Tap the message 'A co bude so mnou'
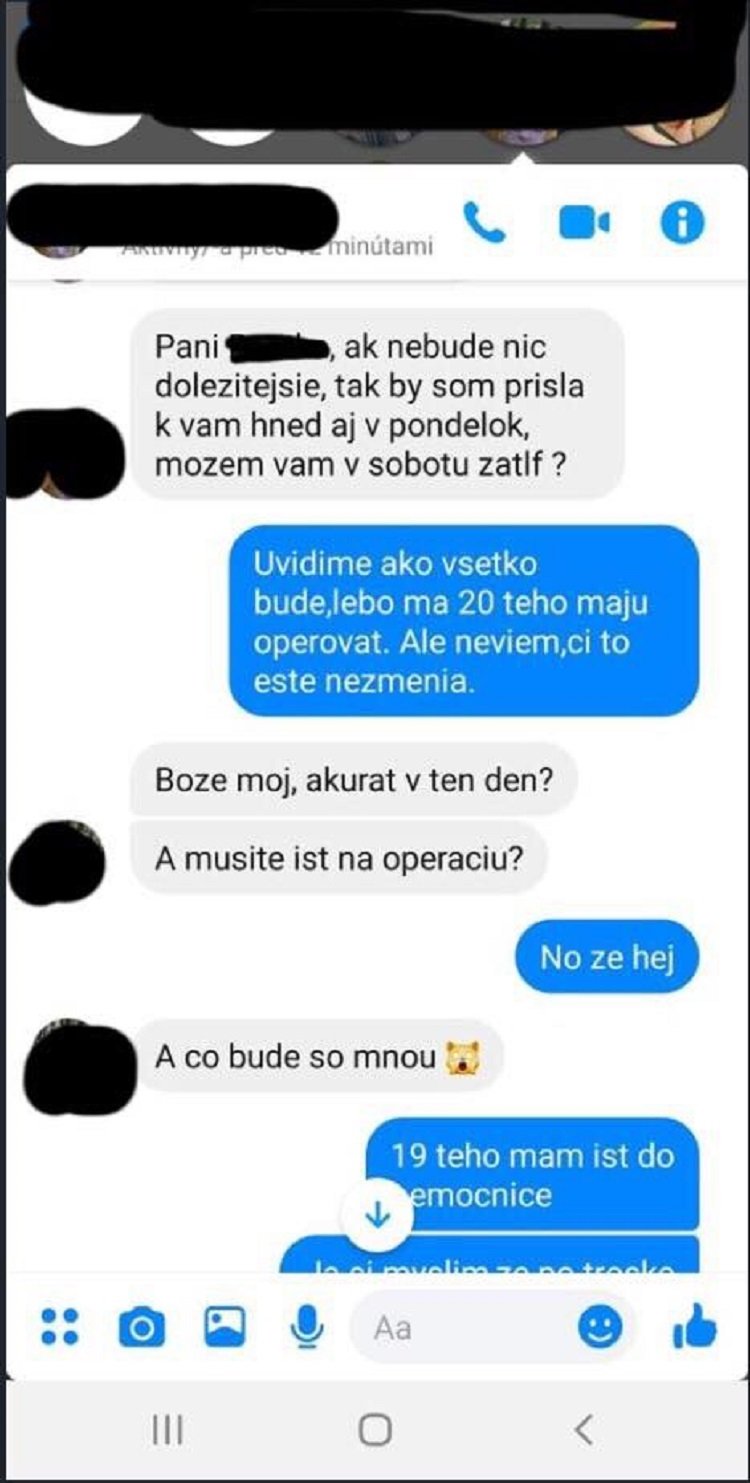The image size is (750, 1483). 317,1056
